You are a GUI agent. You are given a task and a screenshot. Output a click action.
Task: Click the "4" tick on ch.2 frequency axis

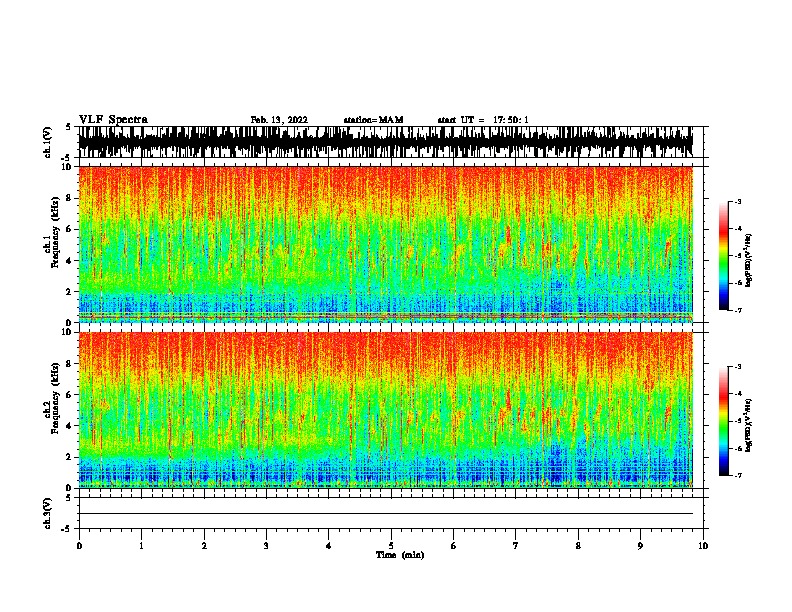pos(70,426)
